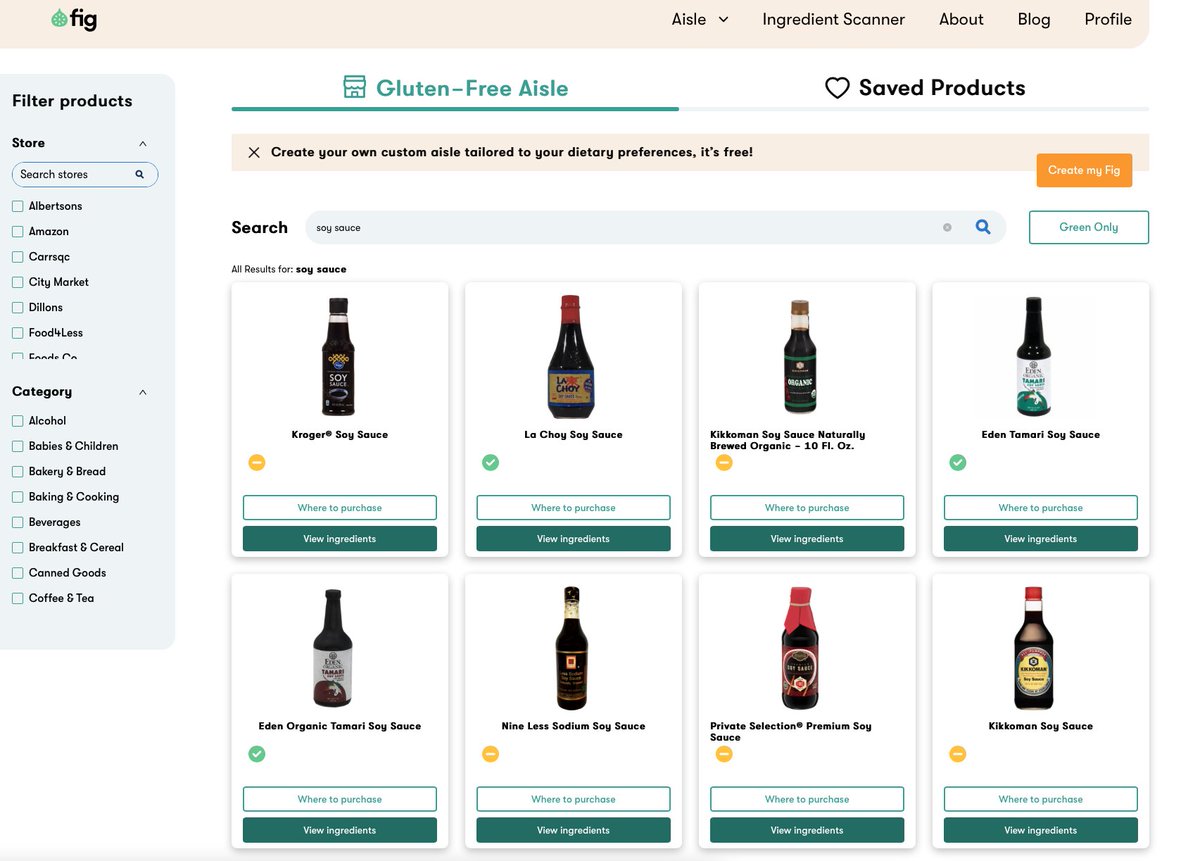Image resolution: width=1200 pixels, height=861 pixels.
Task: Click the Create my Fig button
Action: [x=1084, y=170]
